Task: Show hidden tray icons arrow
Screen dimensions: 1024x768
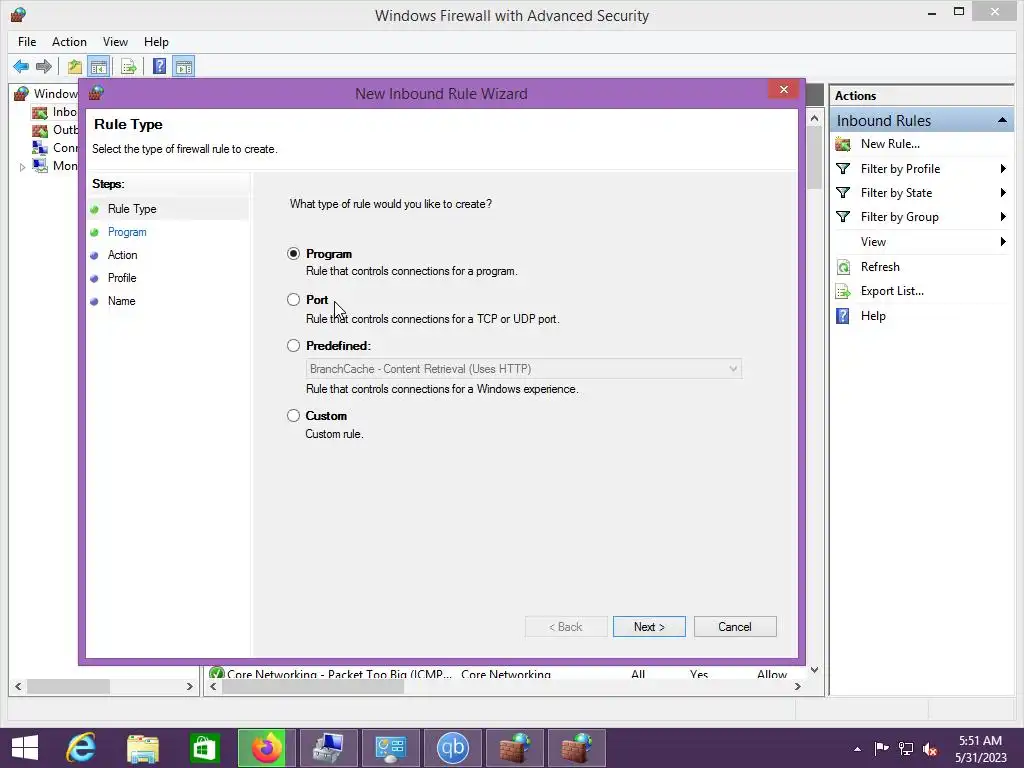Action: [x=857, y=749]
